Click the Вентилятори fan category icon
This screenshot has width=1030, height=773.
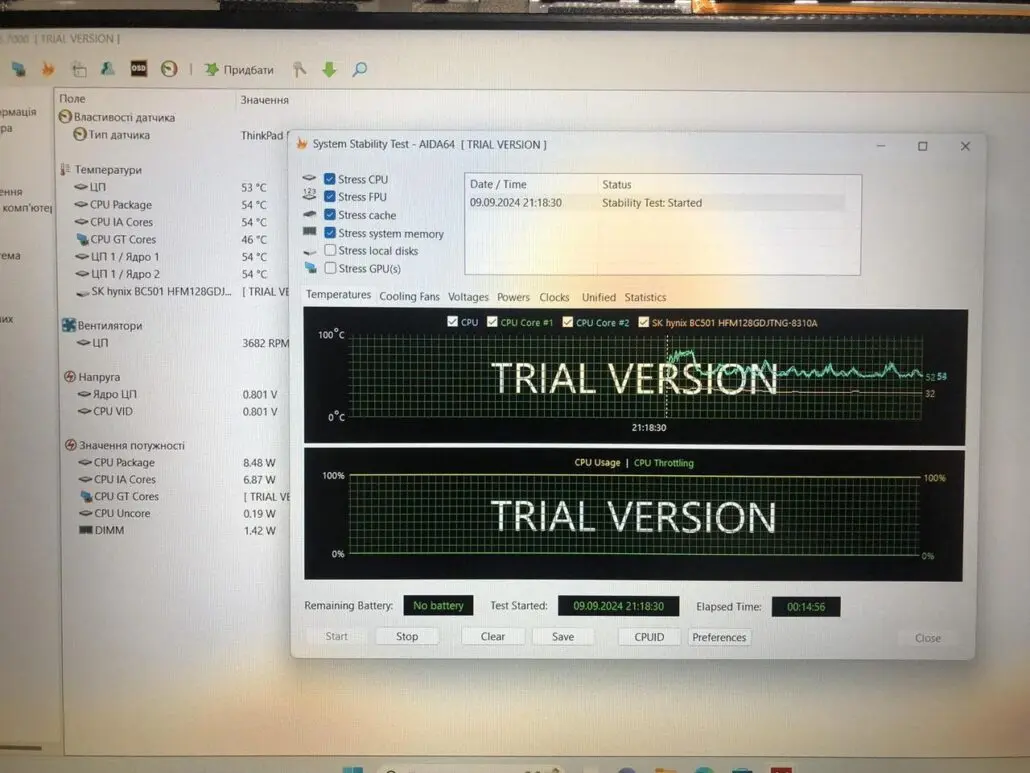click(68, 325)
